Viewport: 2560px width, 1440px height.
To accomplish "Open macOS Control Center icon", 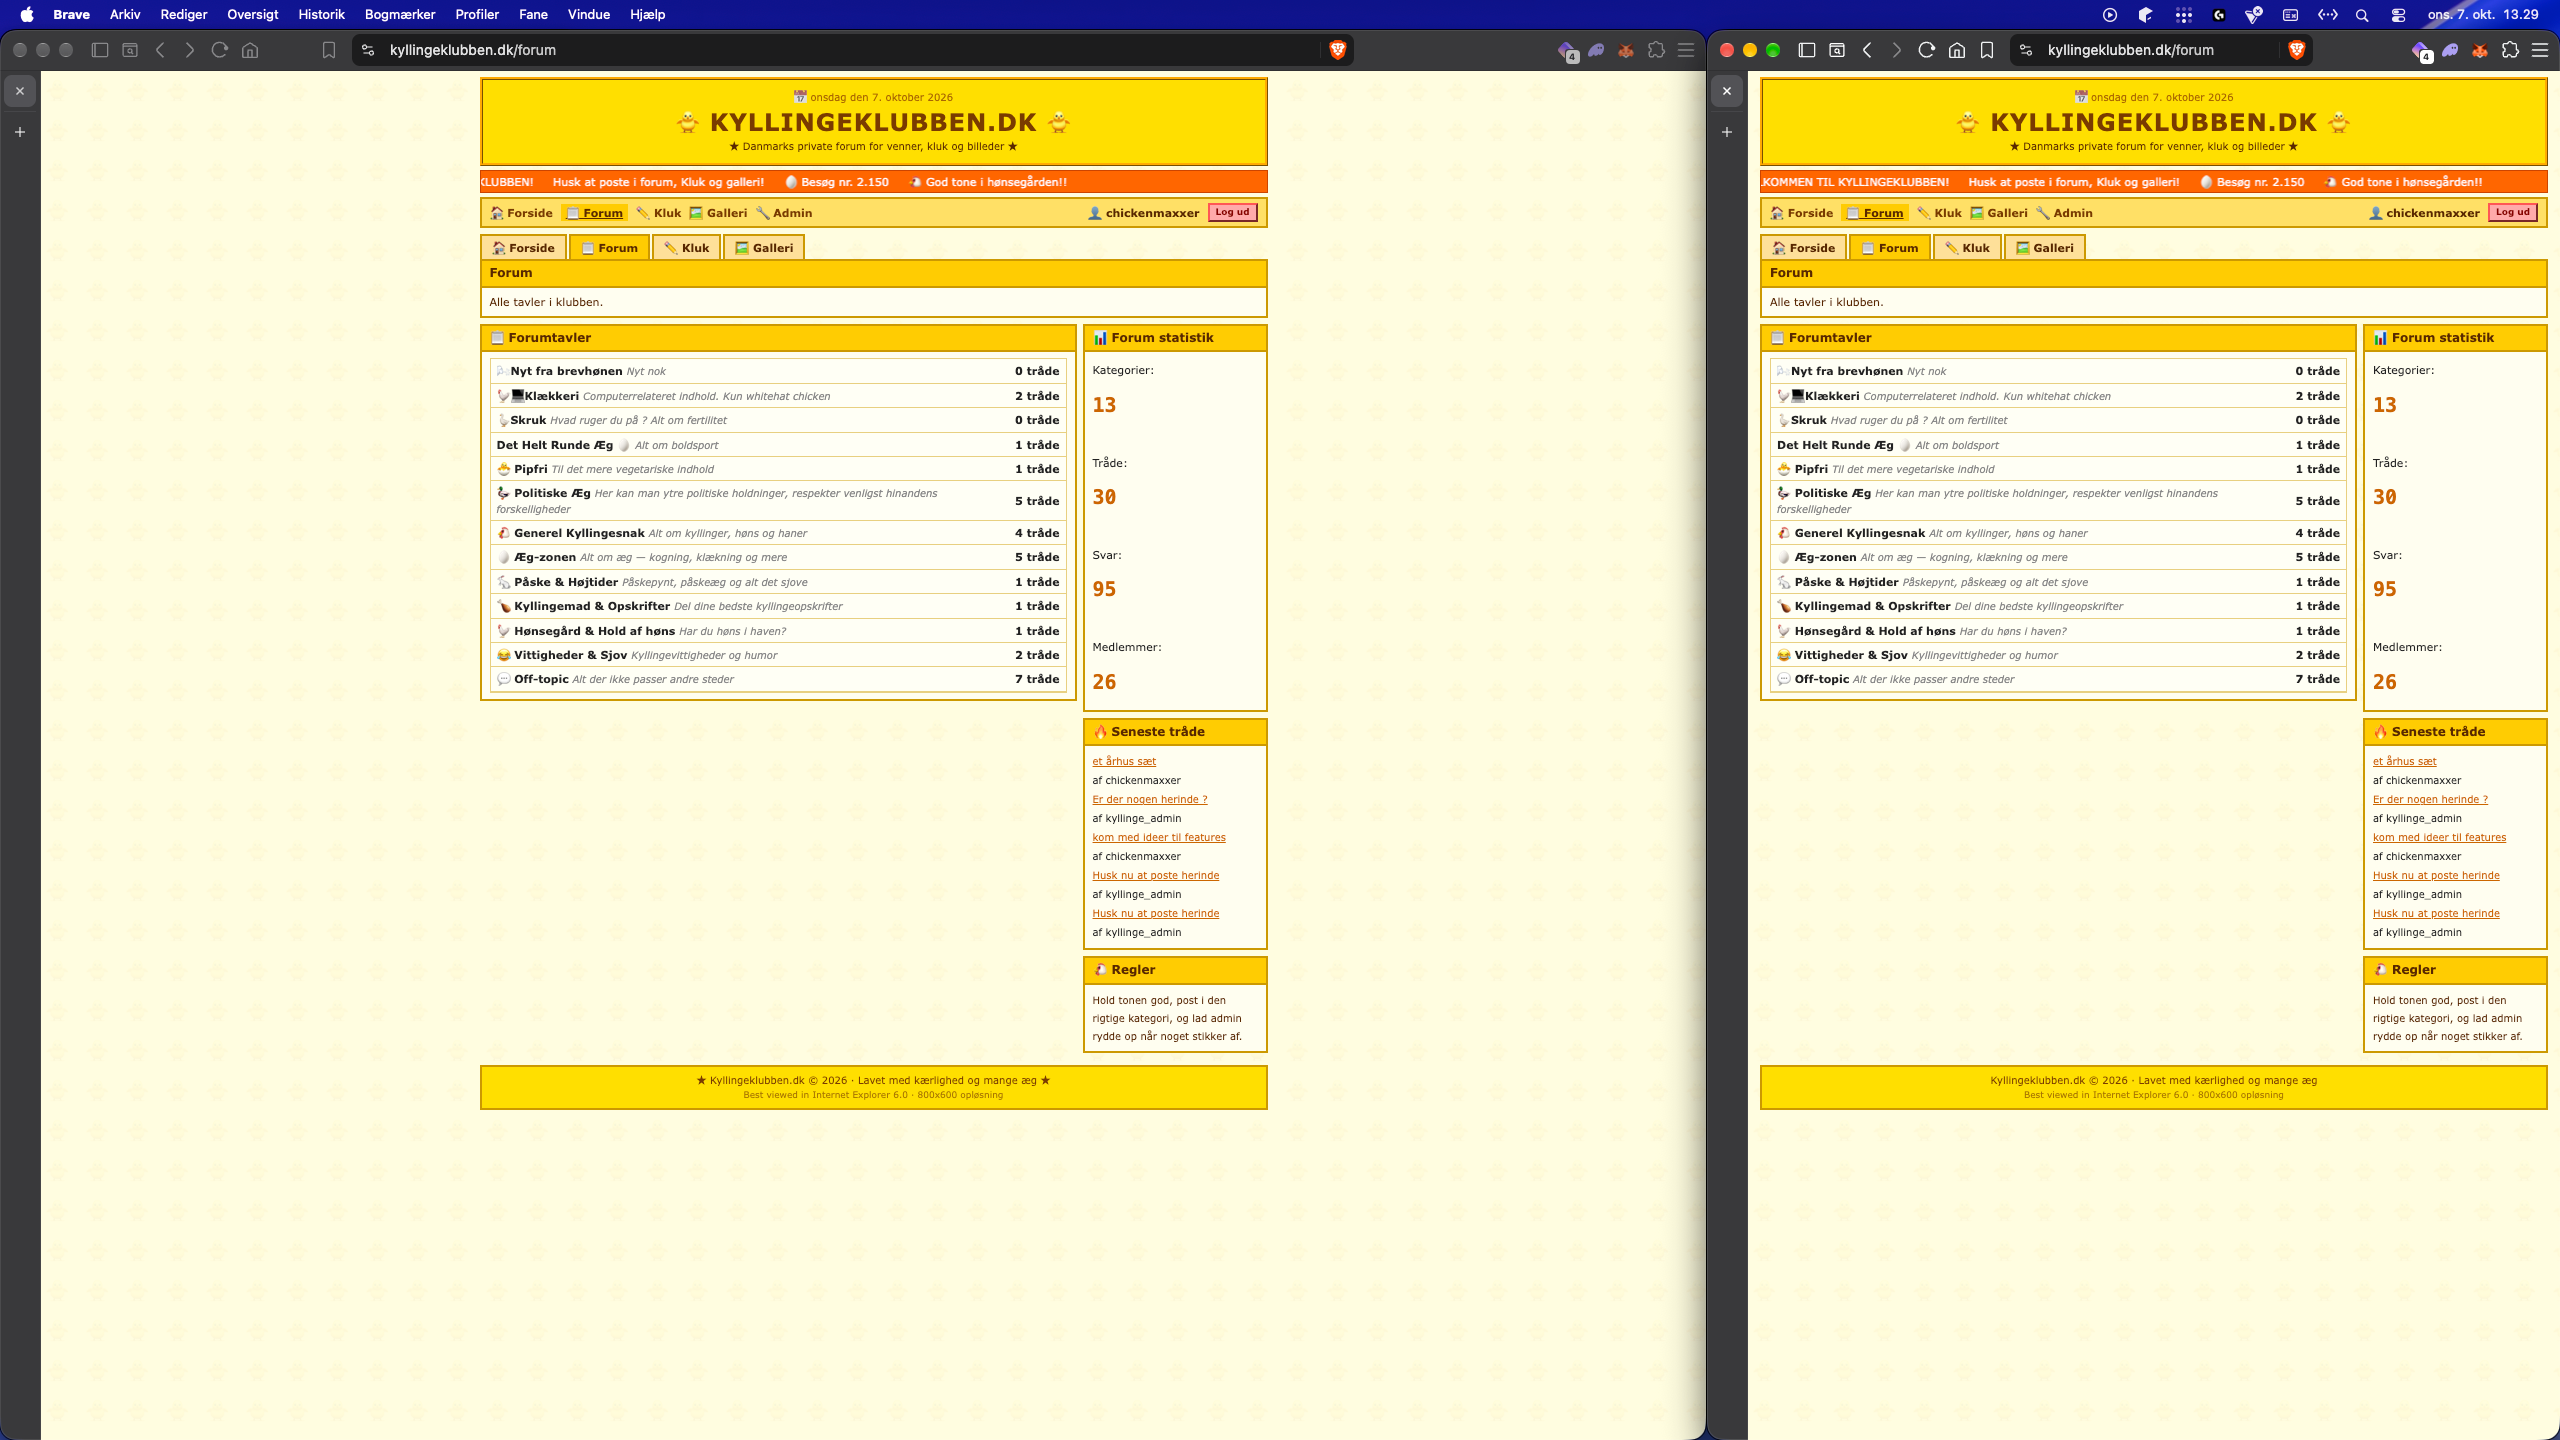I will click(2398, 15).
